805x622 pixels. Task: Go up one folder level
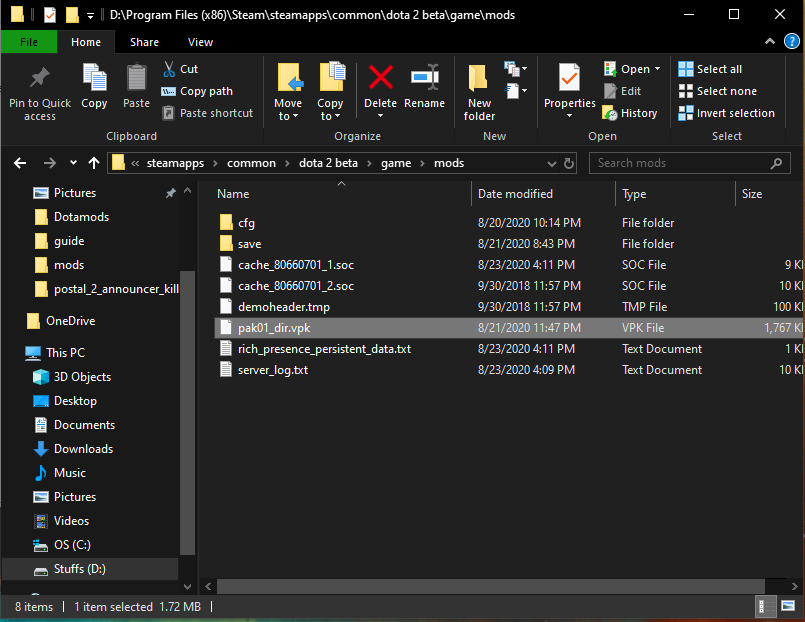click(x=93, y=163)
